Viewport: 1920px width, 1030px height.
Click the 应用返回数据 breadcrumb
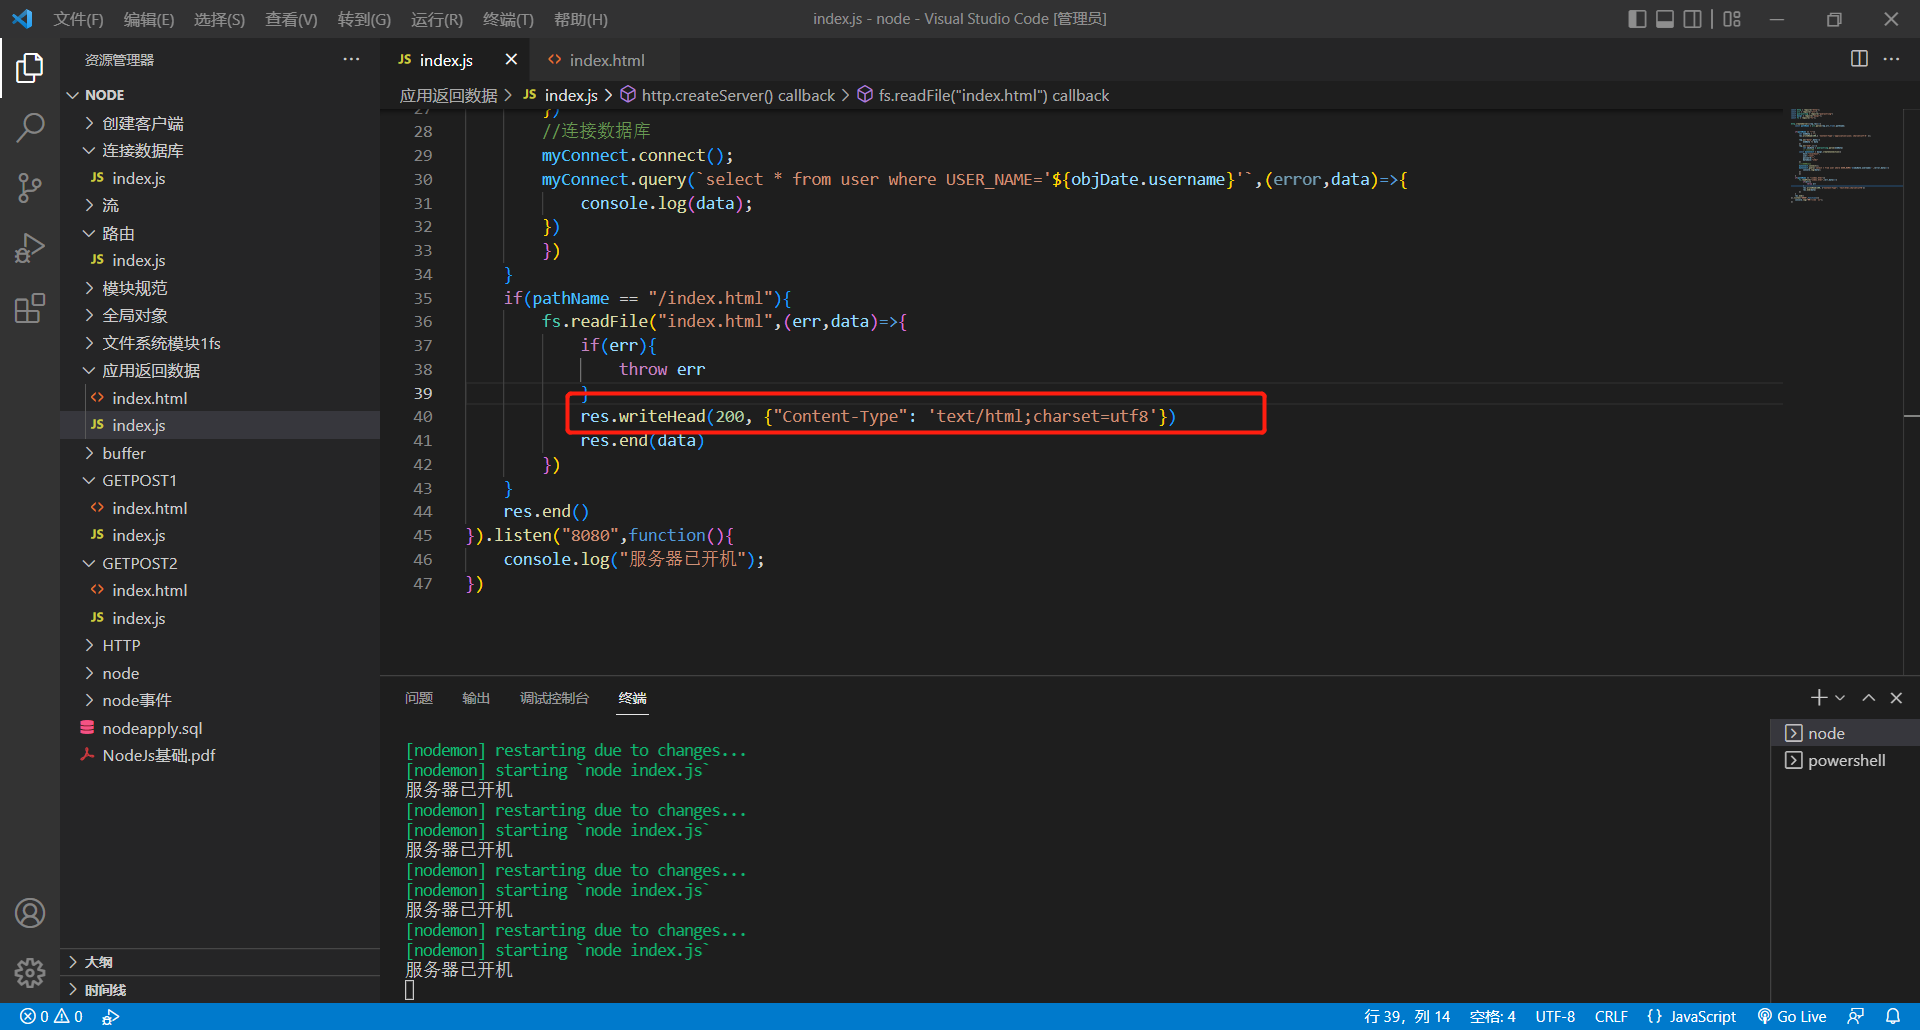point(448,95)
